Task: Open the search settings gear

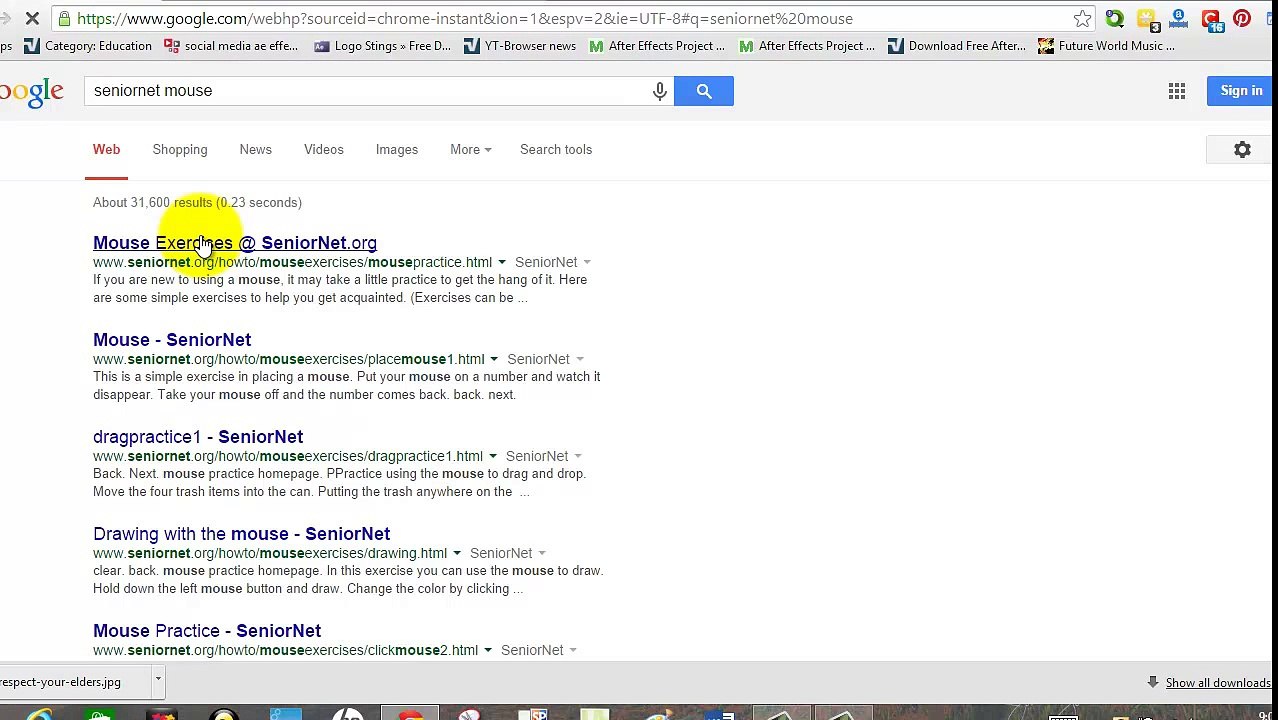Action: point(1242,150)
